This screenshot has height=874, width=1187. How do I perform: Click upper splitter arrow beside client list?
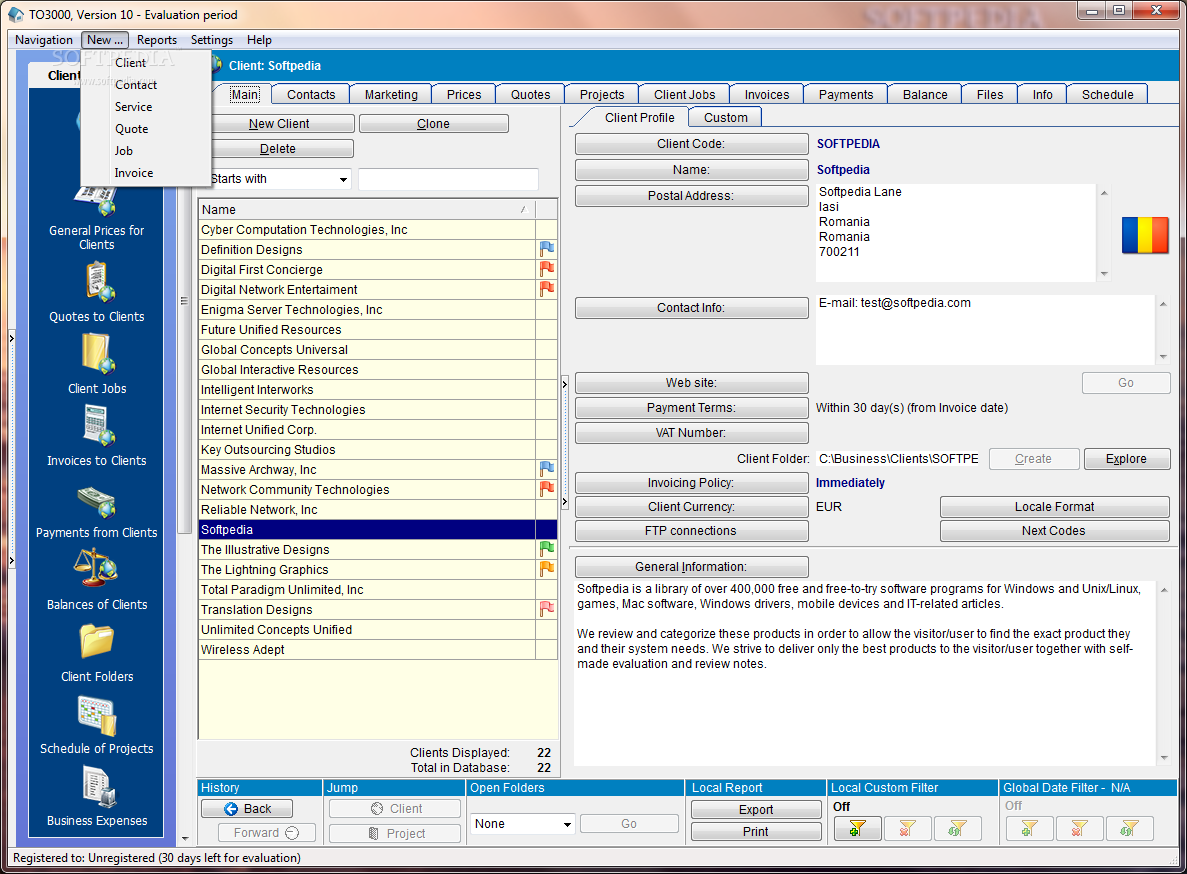pyautogui.click(x=565, y=384)
